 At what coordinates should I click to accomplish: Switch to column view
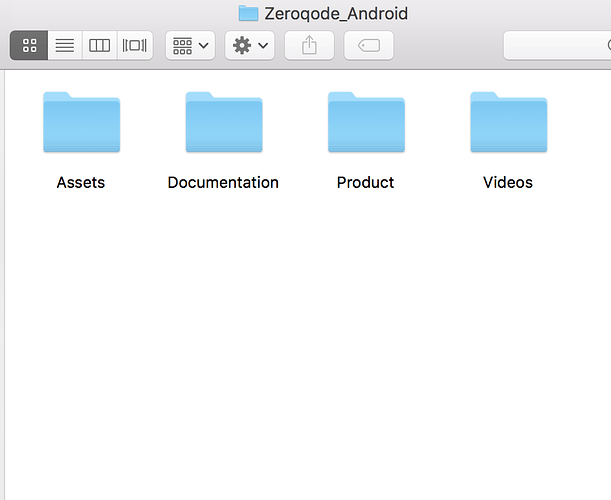[99, 45]
